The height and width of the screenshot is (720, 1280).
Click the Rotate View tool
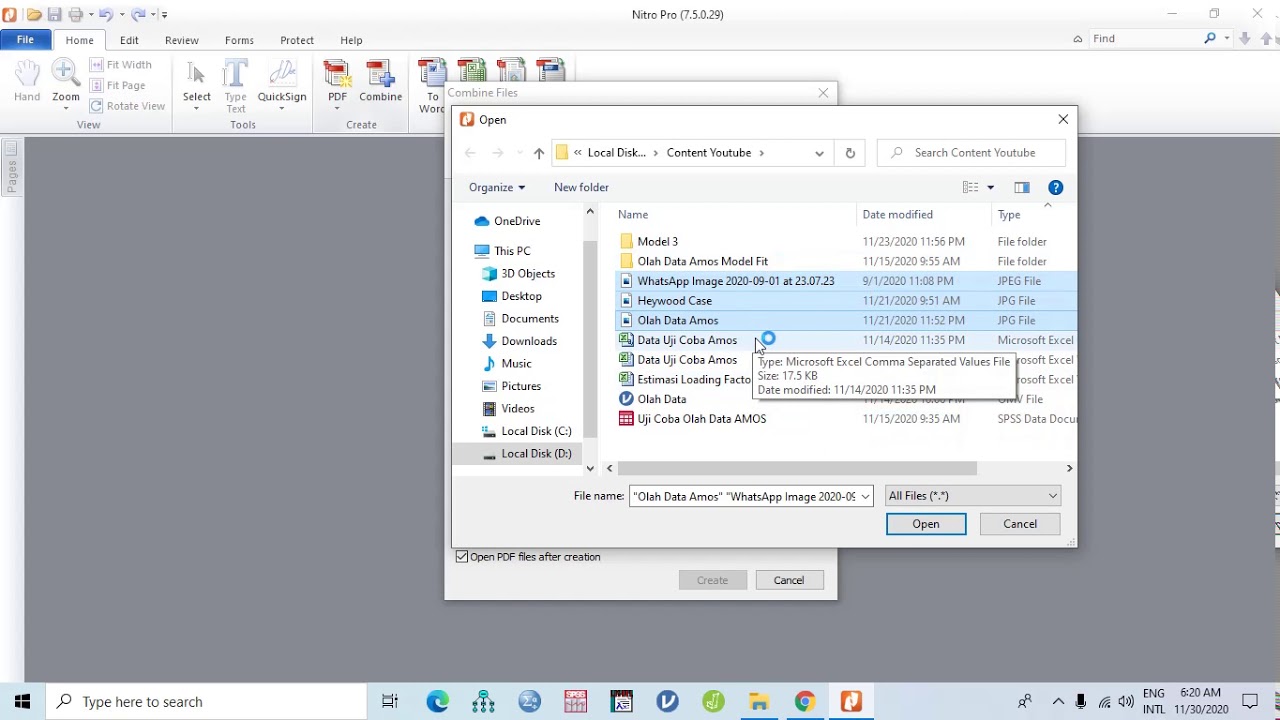[x=127, y=106]
